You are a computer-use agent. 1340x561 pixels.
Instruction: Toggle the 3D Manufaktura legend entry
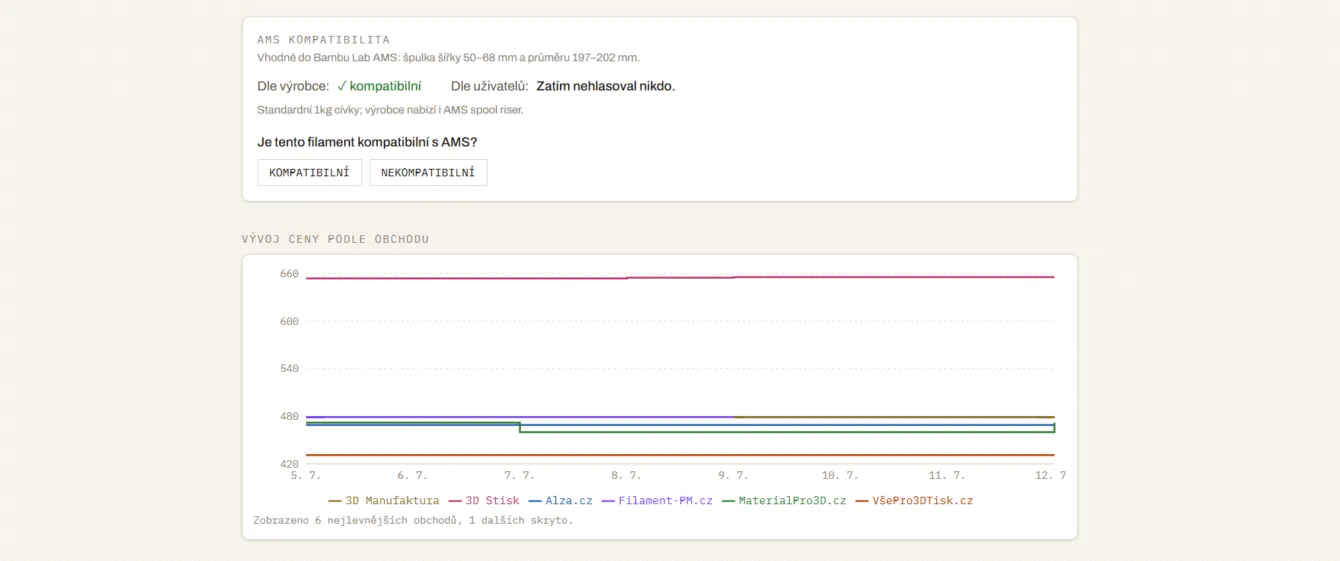point(384,501)
